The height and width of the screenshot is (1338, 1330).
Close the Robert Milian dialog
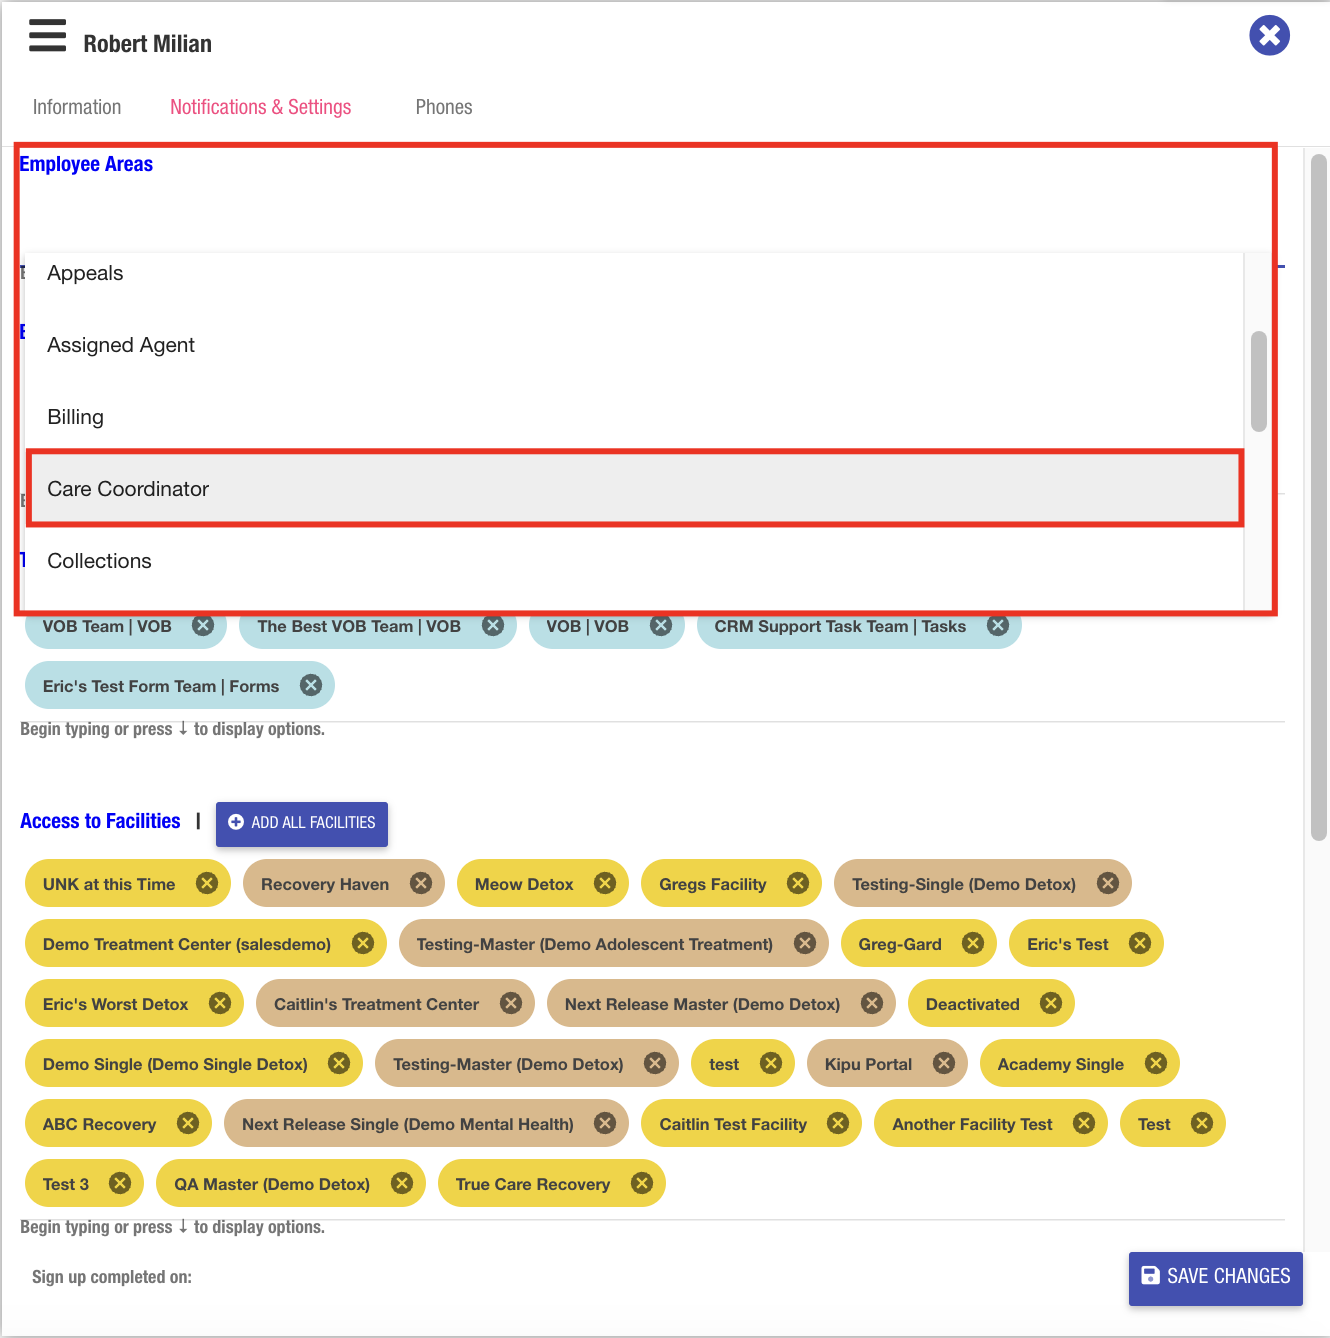[x=1269, y=36]
